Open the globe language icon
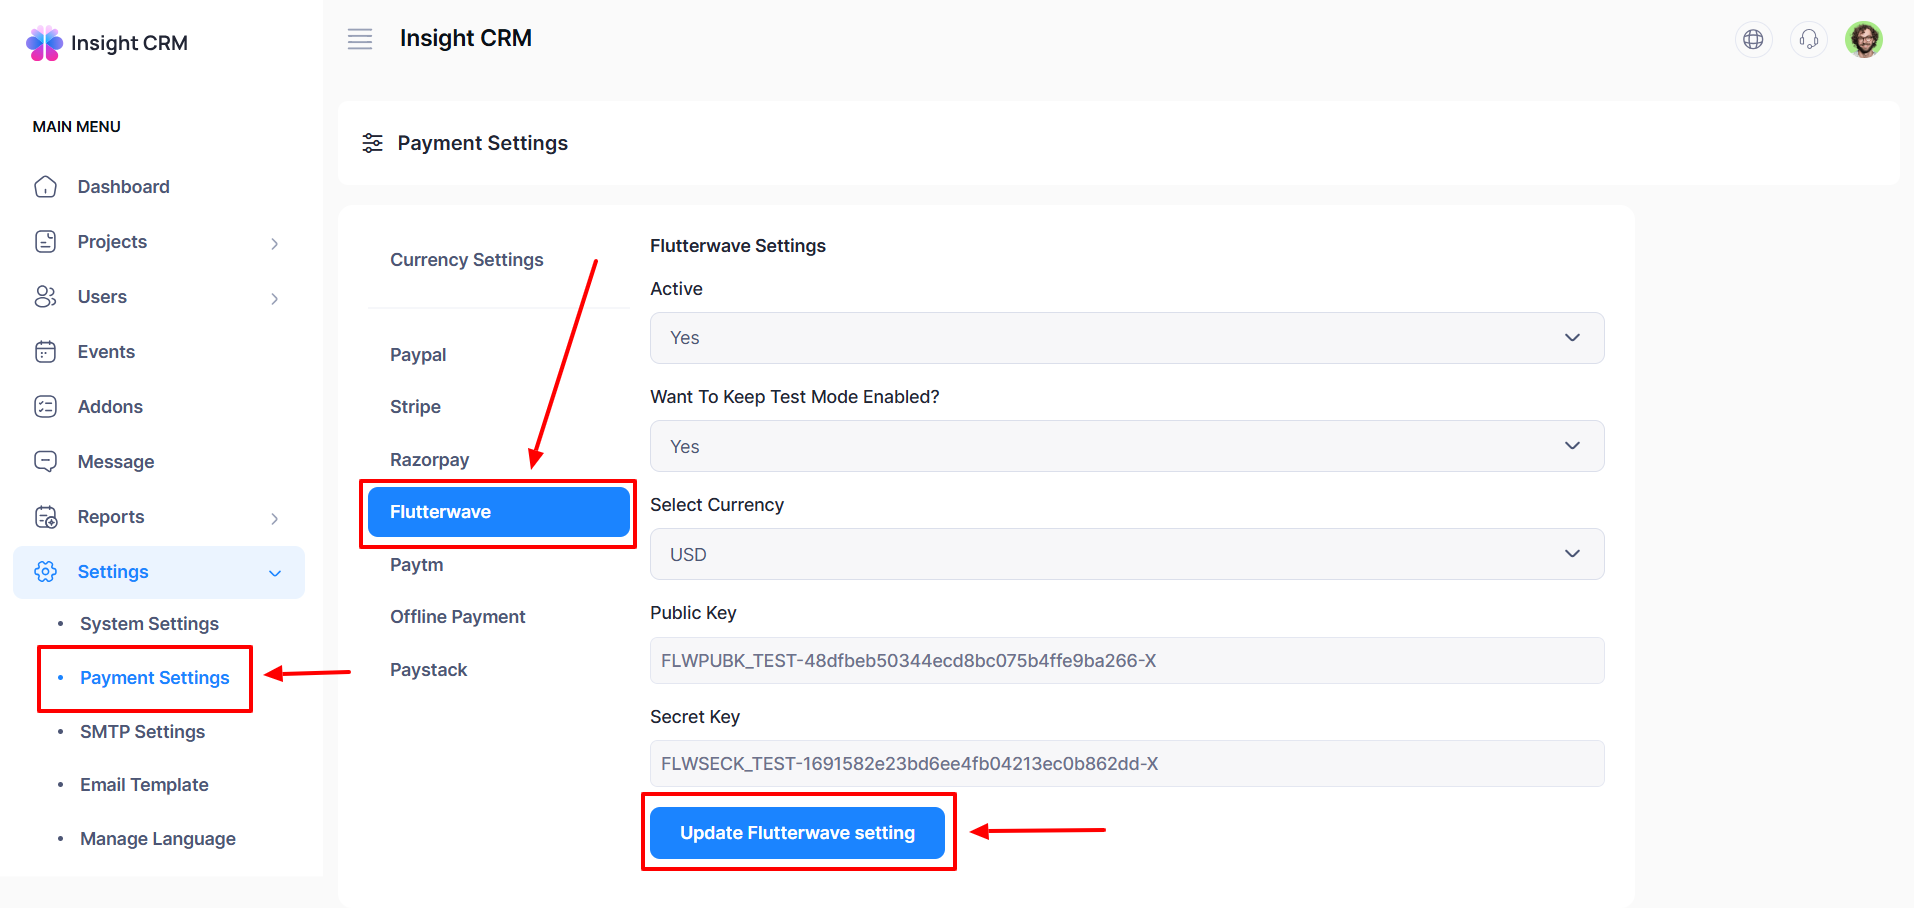Viewport: 1914px width, 909px height. click(1753, 39)
